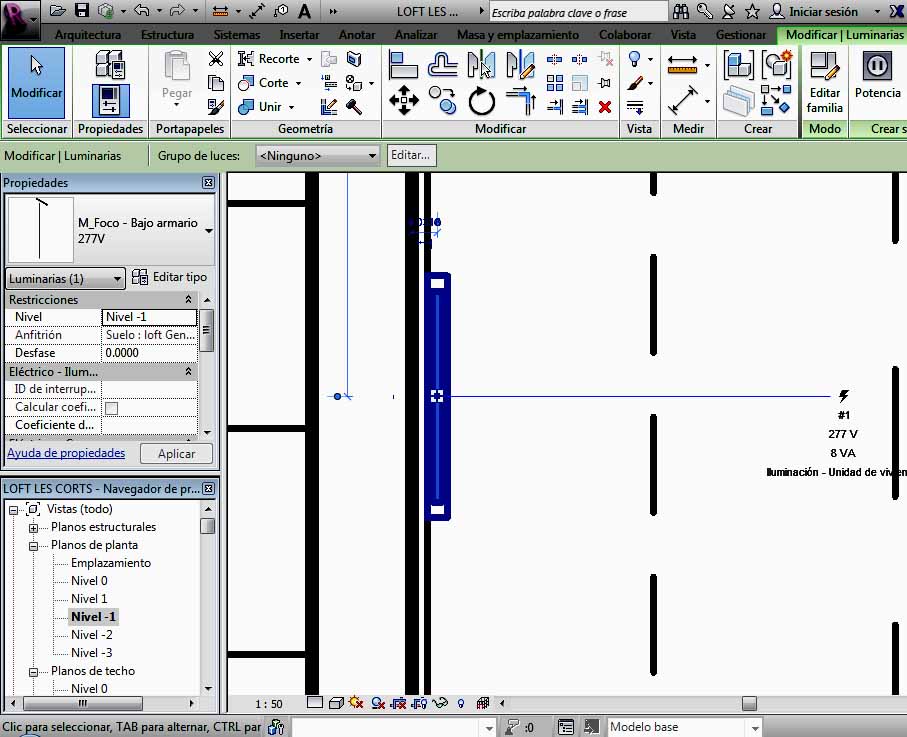Collapse the Planos de planta branch

tap(32, 546)
